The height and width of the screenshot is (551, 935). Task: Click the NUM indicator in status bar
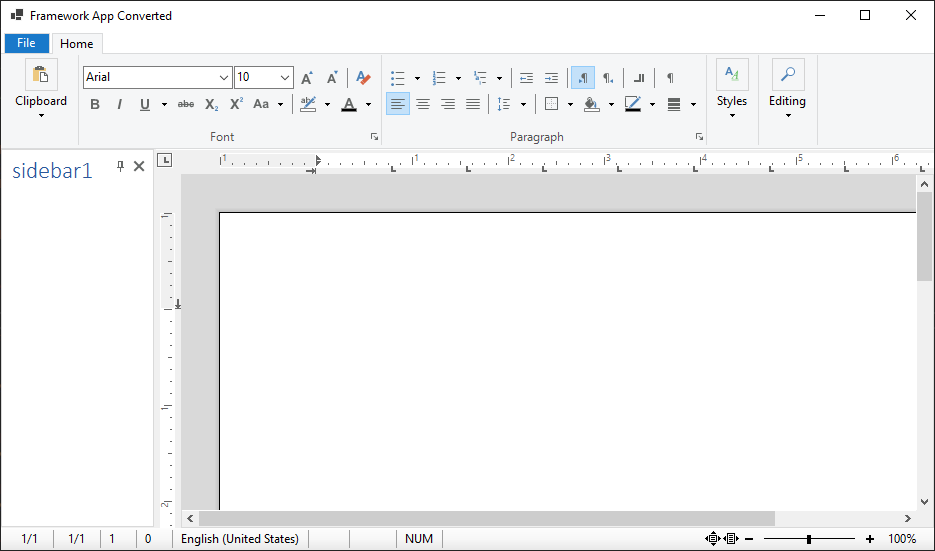pos(419,539)
